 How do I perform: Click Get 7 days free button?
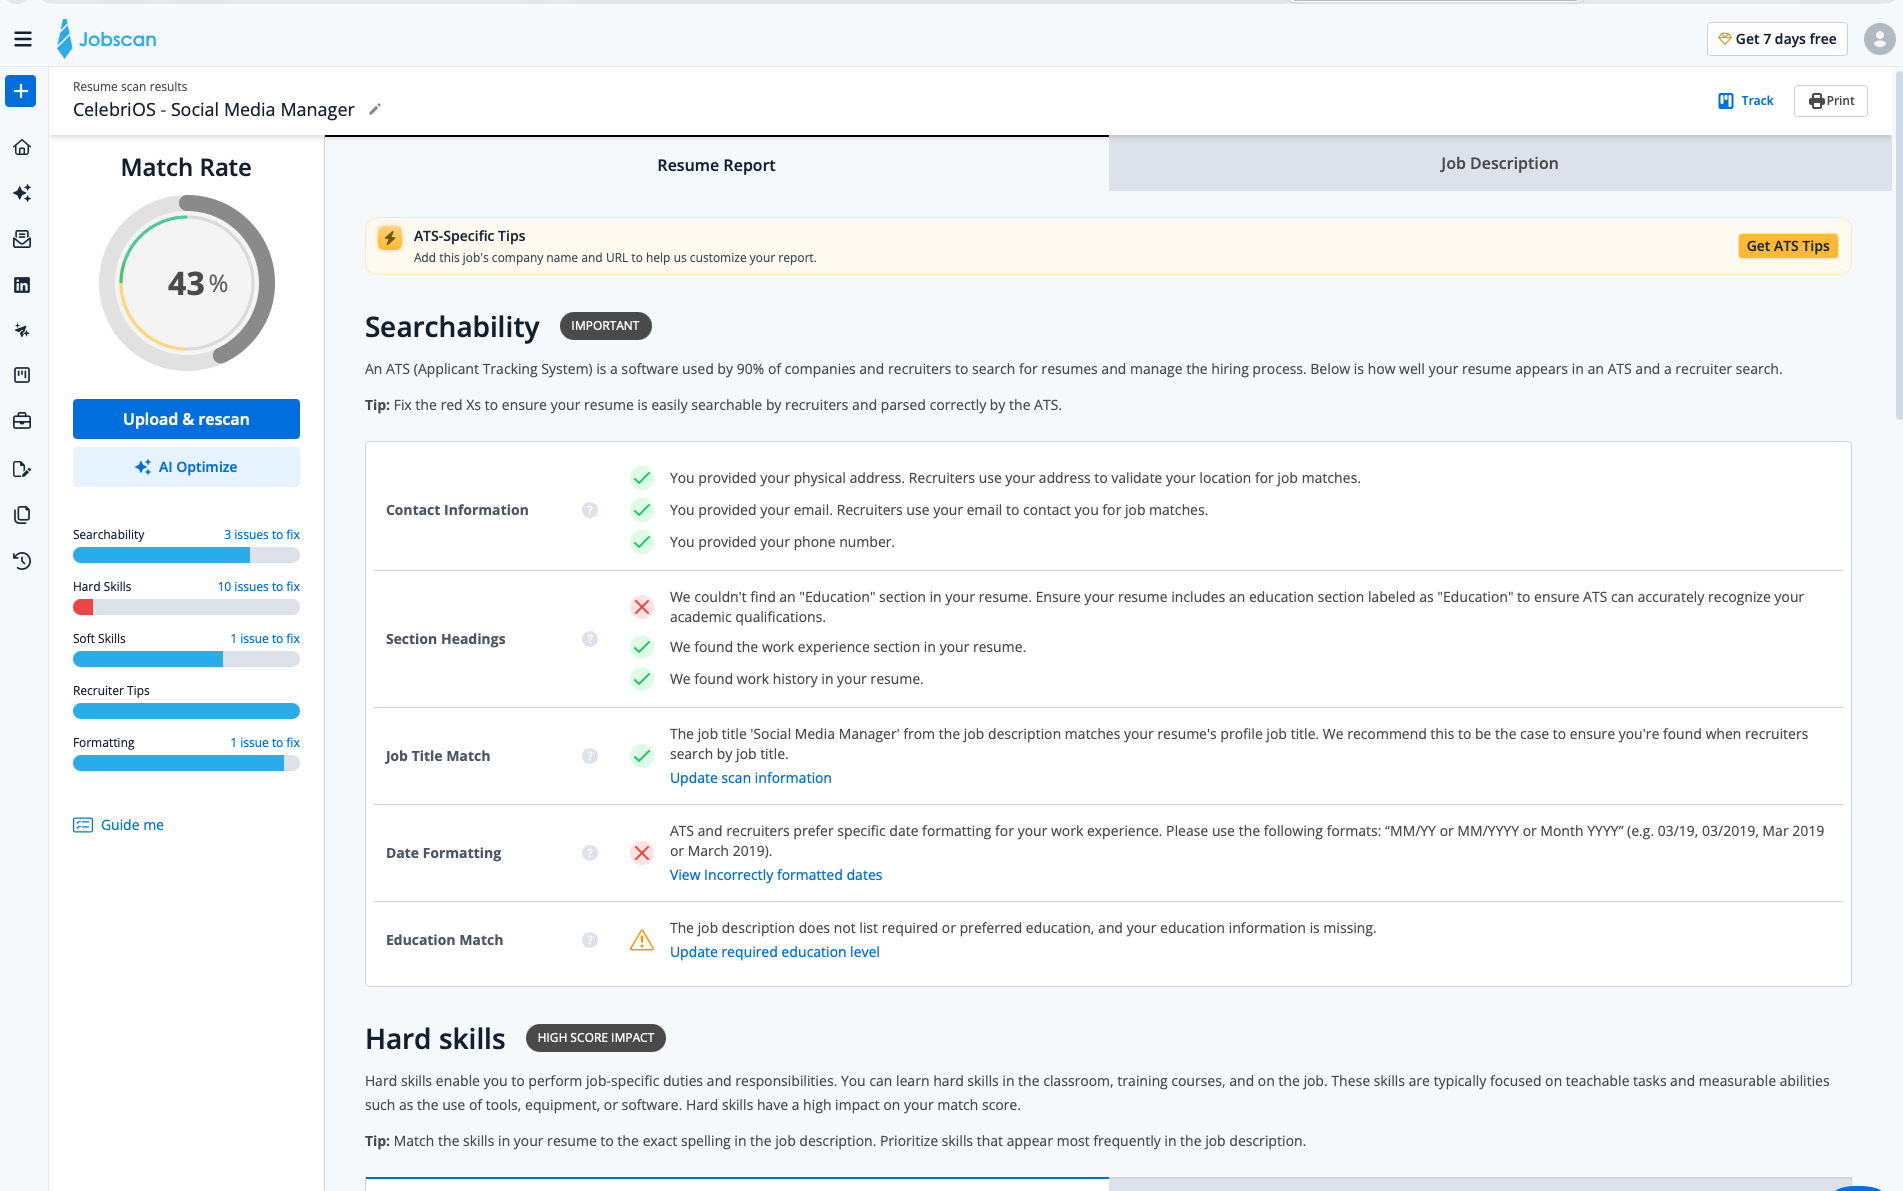coord(1777,39)
